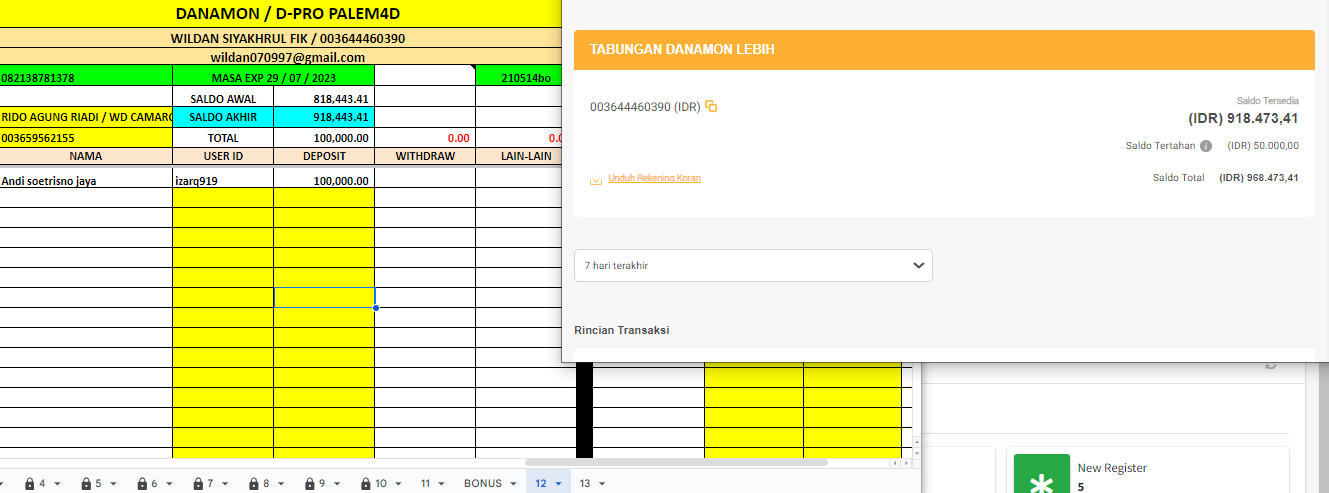Select the SALDO AWAL label cell

coord(223,98)
